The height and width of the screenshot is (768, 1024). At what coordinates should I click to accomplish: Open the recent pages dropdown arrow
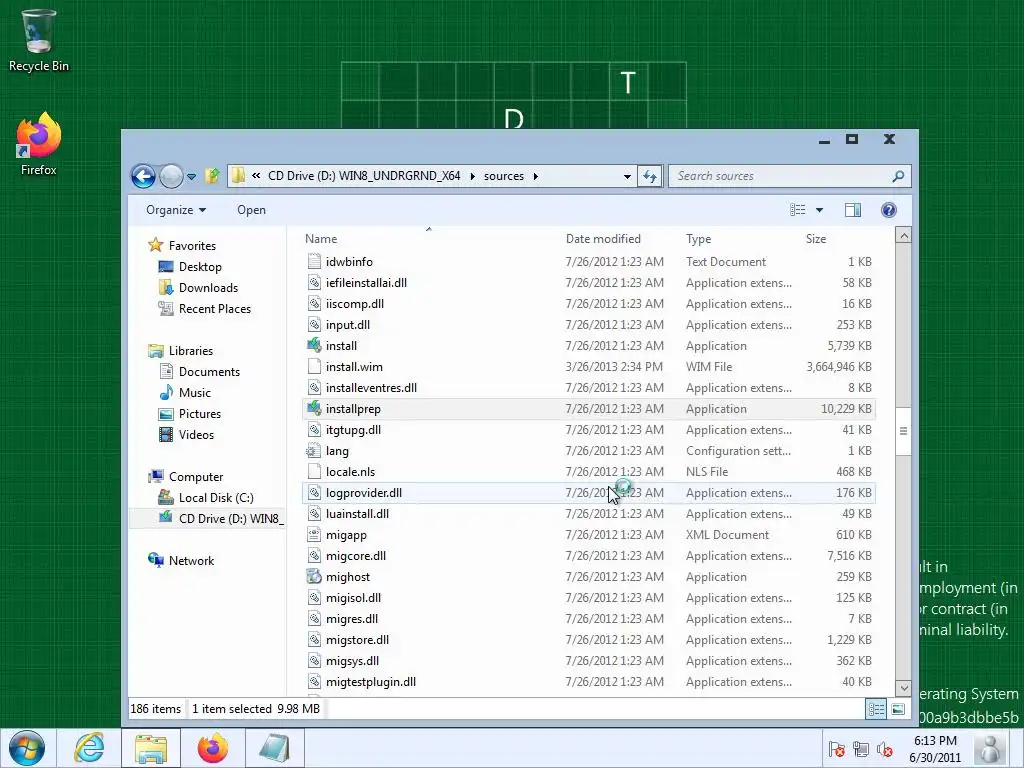point(191,176)
